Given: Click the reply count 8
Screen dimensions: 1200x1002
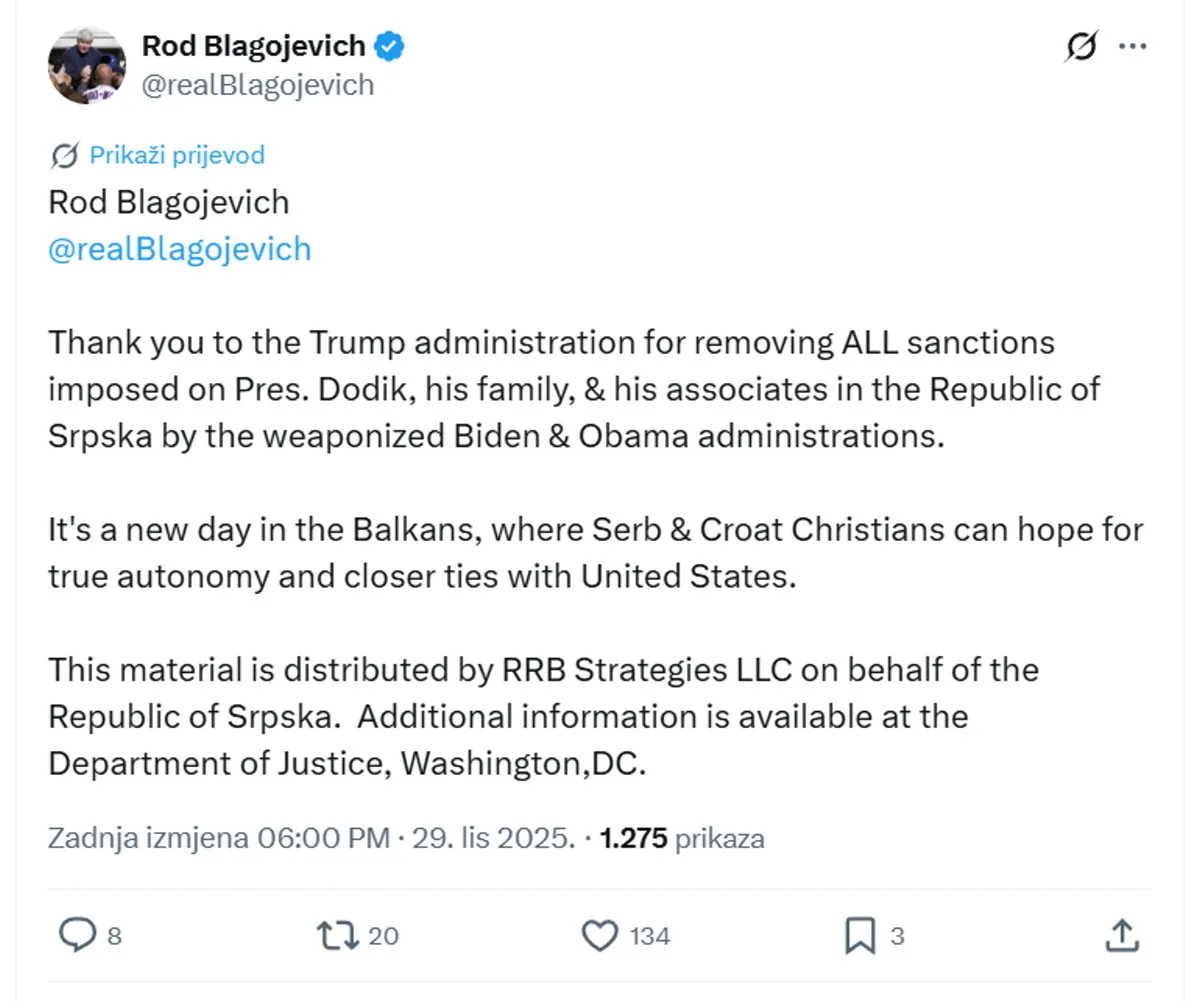Looking at the screenshot, I should tap(114, 936).
